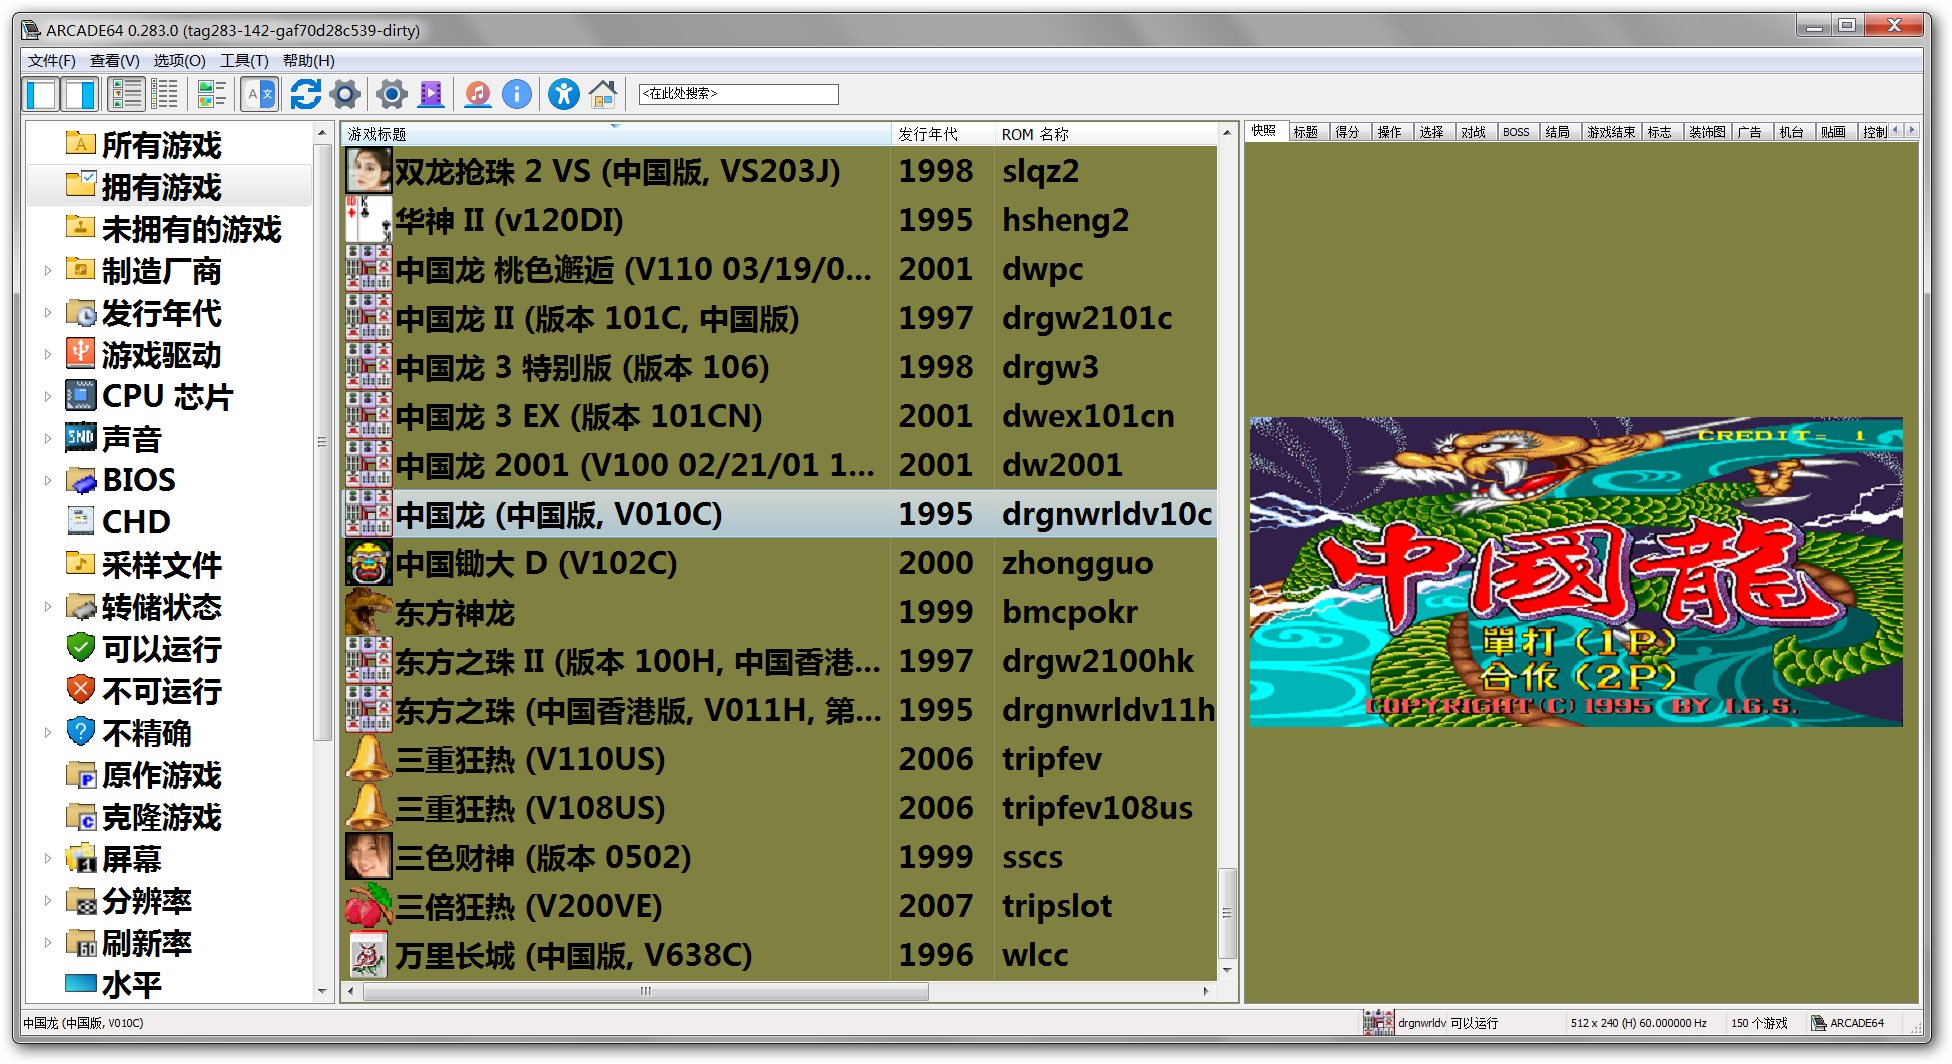Viewport: 1952px width, 1064px height.
Task: Sort list by 发行年代 column header
Action: point(940,134)
